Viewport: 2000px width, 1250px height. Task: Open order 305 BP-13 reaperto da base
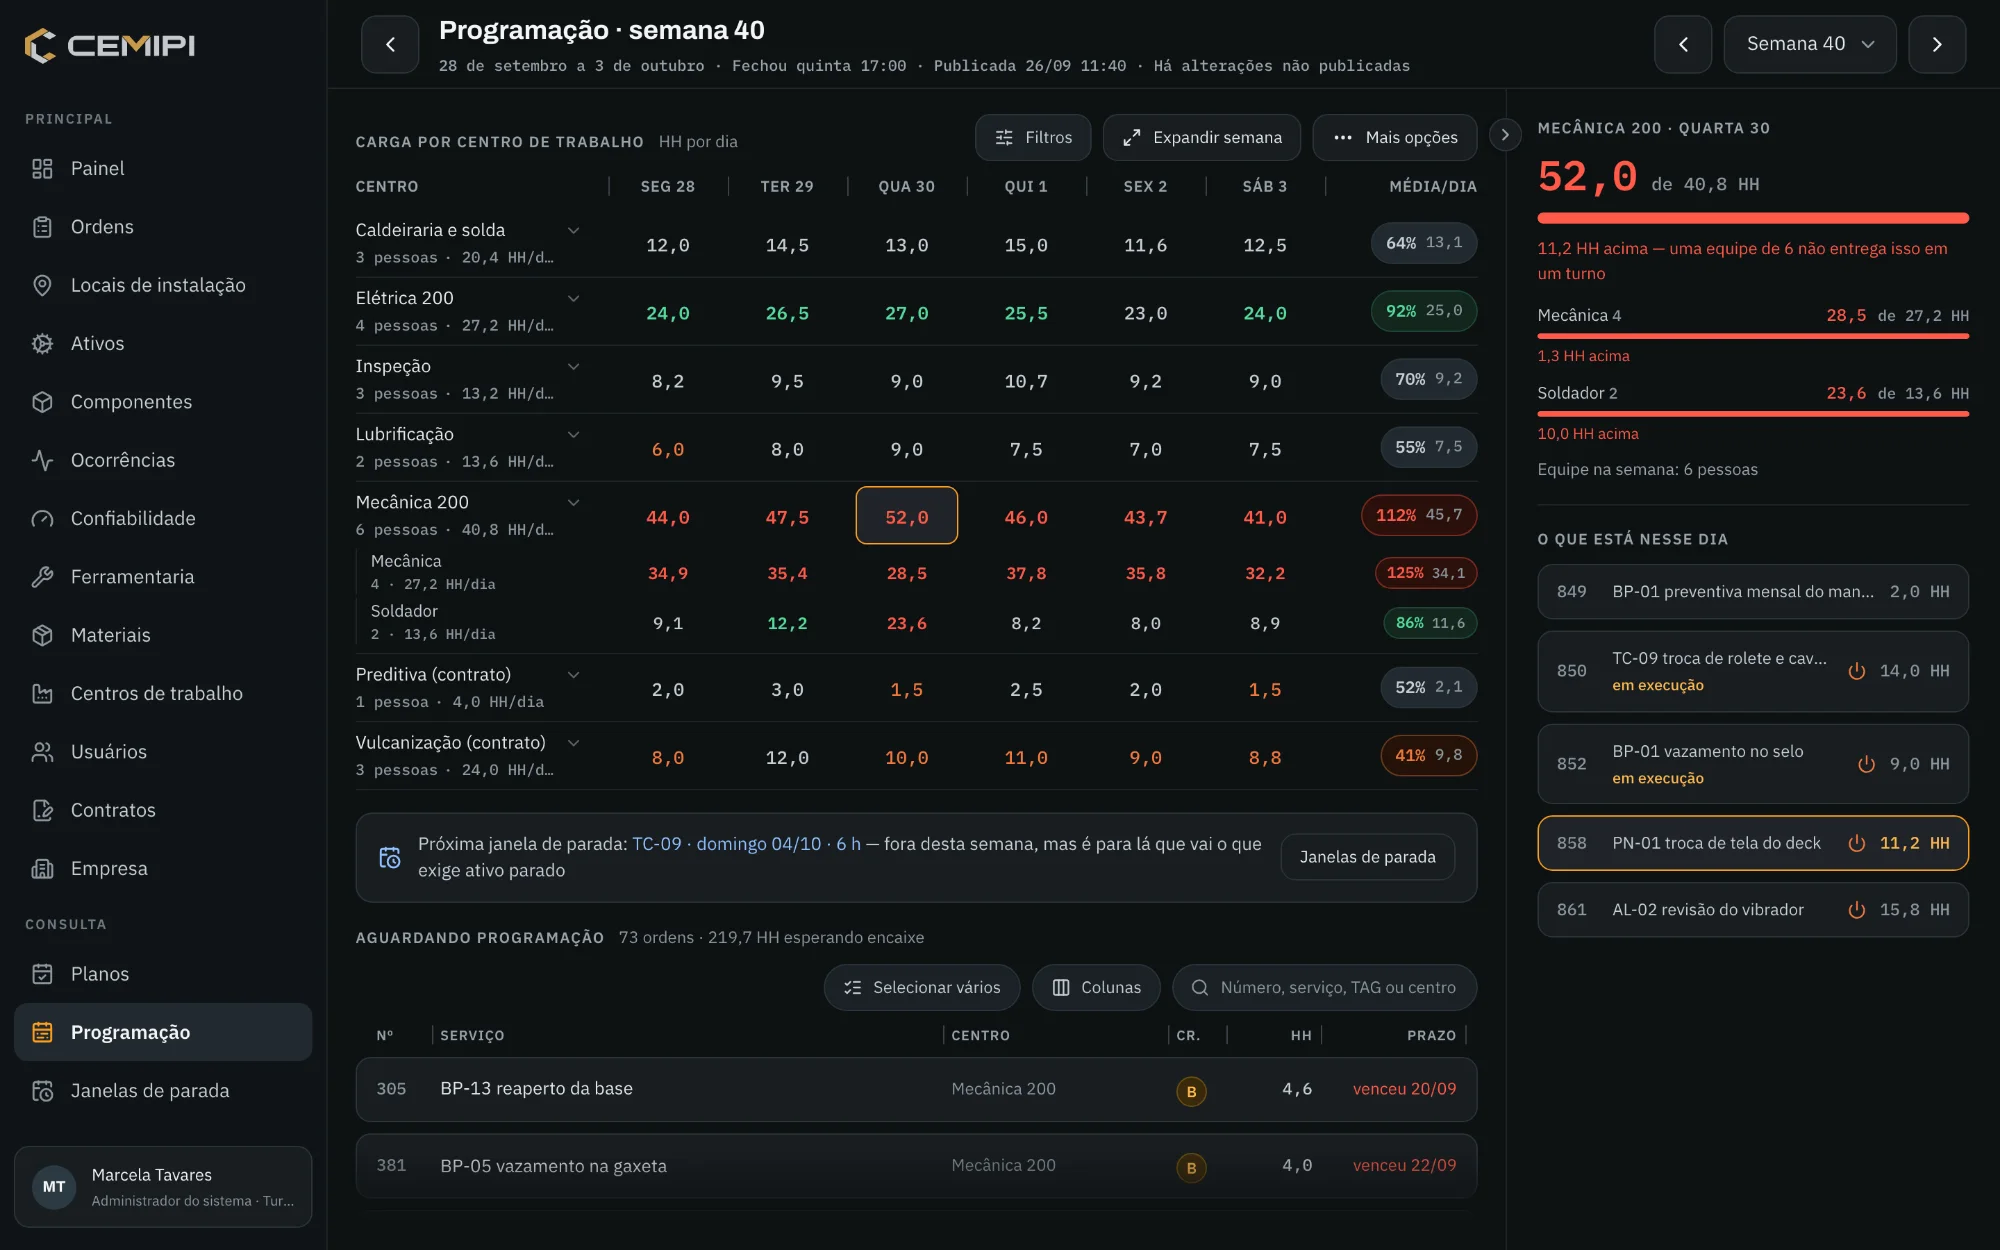coord(916,1090)
